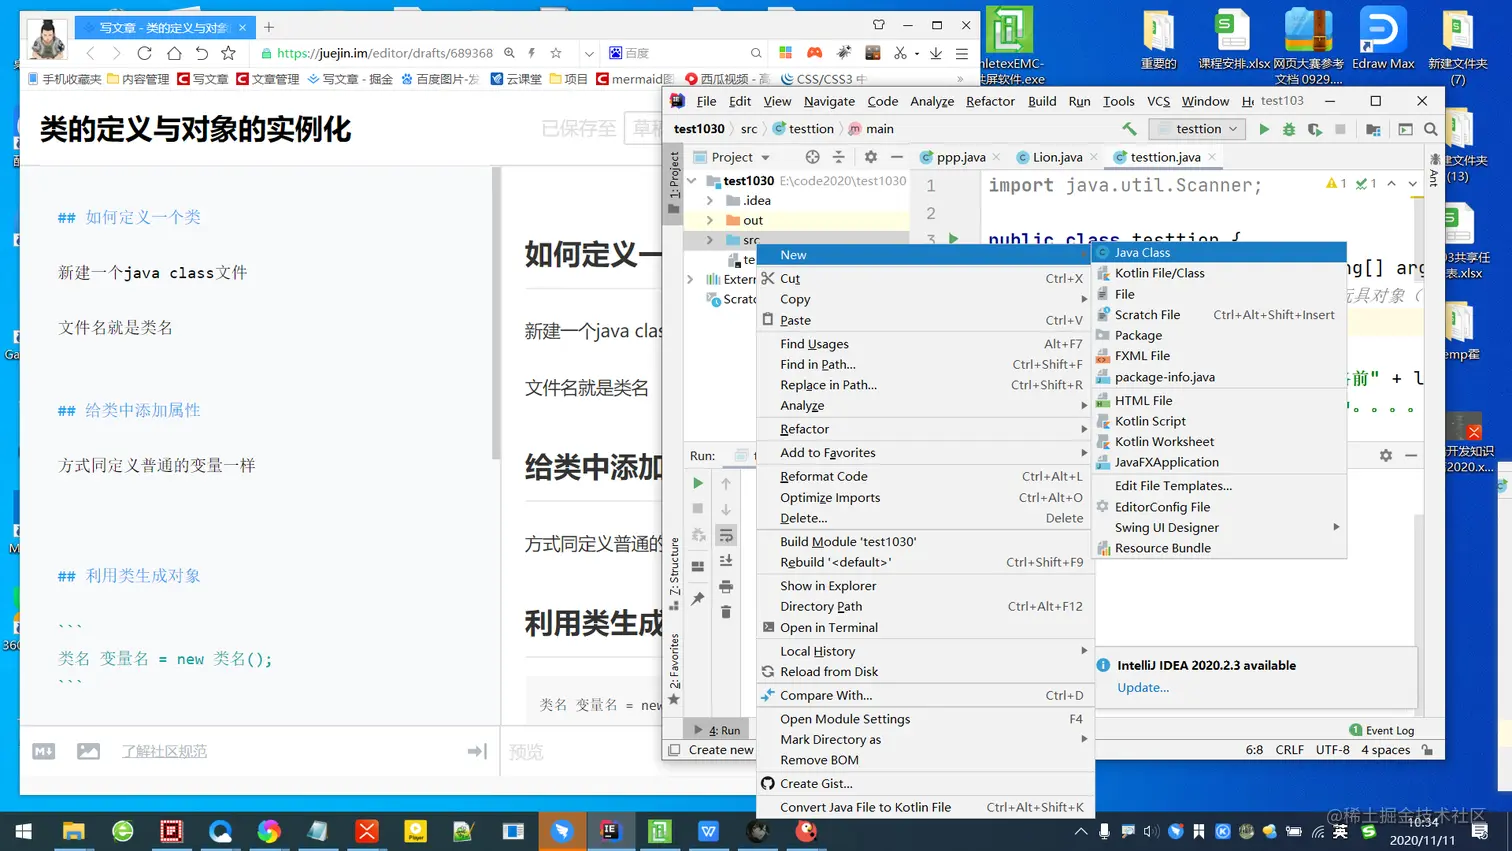The width and height of the screenshot is (1512, 851).
Task: Expand Swing UI Designer submenu arrow
Action: pyautogui.click(x=1336, y=527)
